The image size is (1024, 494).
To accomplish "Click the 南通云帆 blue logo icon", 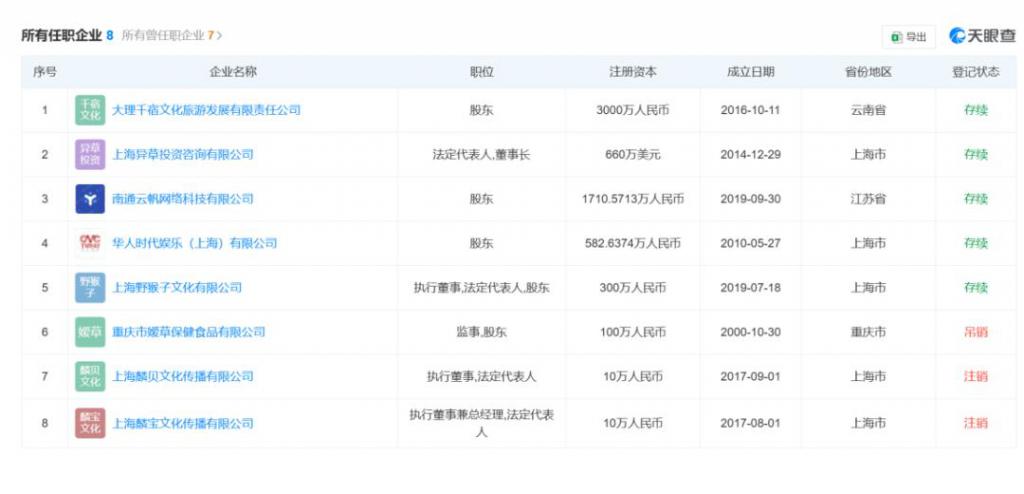I will click(90, 199).
